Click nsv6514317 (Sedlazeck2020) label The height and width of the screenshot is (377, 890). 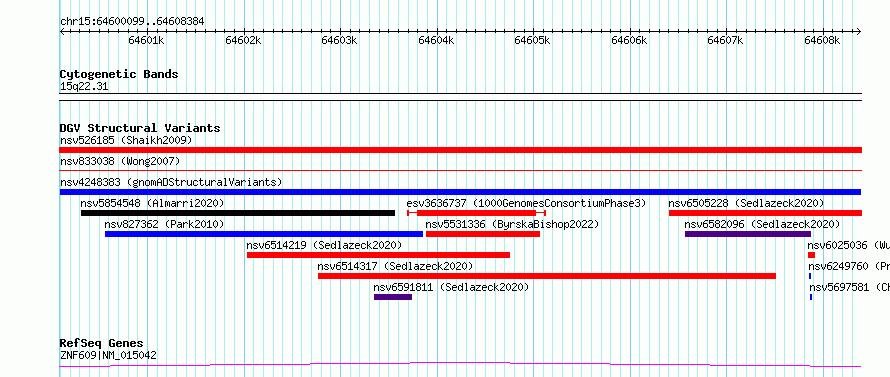(395, 266)
